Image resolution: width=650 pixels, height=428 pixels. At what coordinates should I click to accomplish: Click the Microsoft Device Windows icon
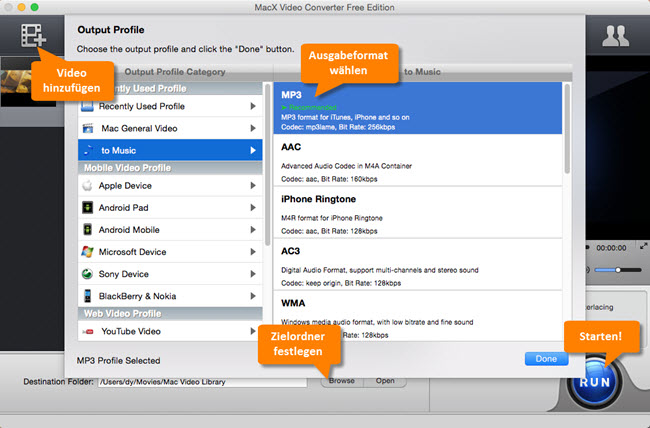click(x=87, y=251)
